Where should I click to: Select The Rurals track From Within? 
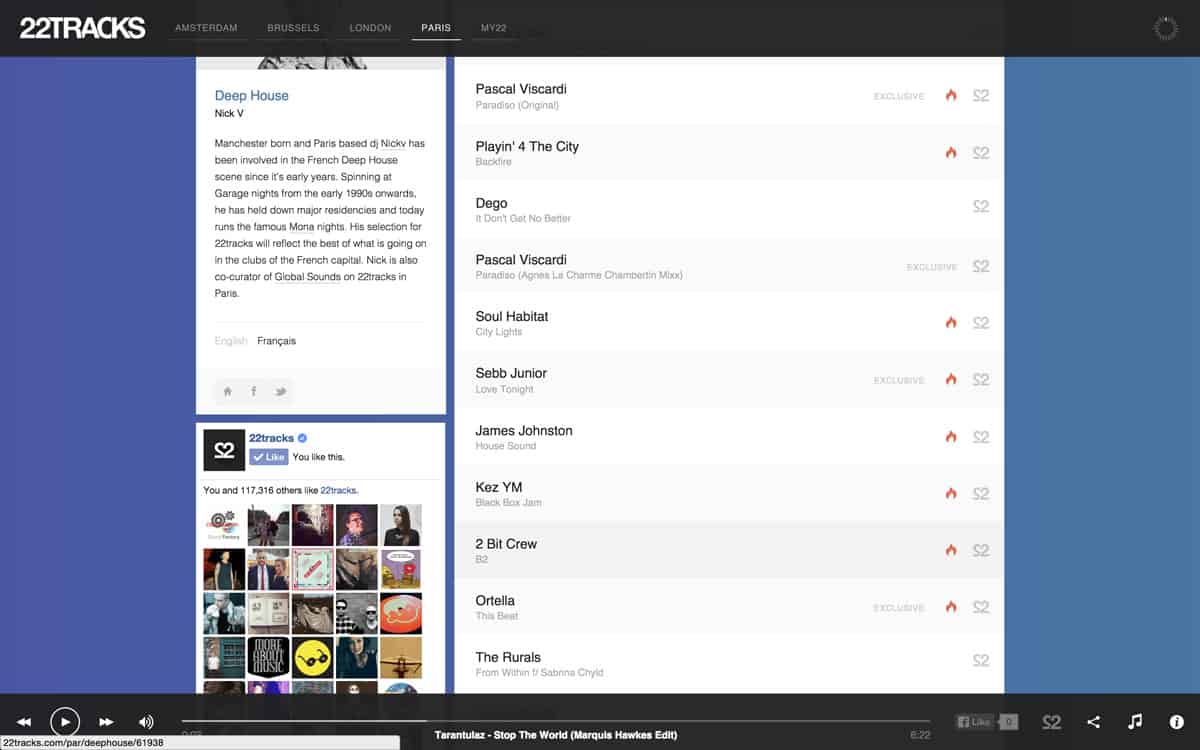[x=729, y=664]
